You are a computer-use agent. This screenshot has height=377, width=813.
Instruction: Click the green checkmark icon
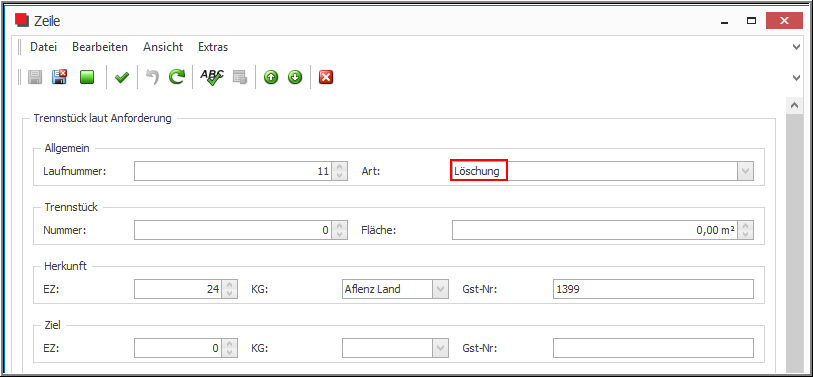[122, 78]
